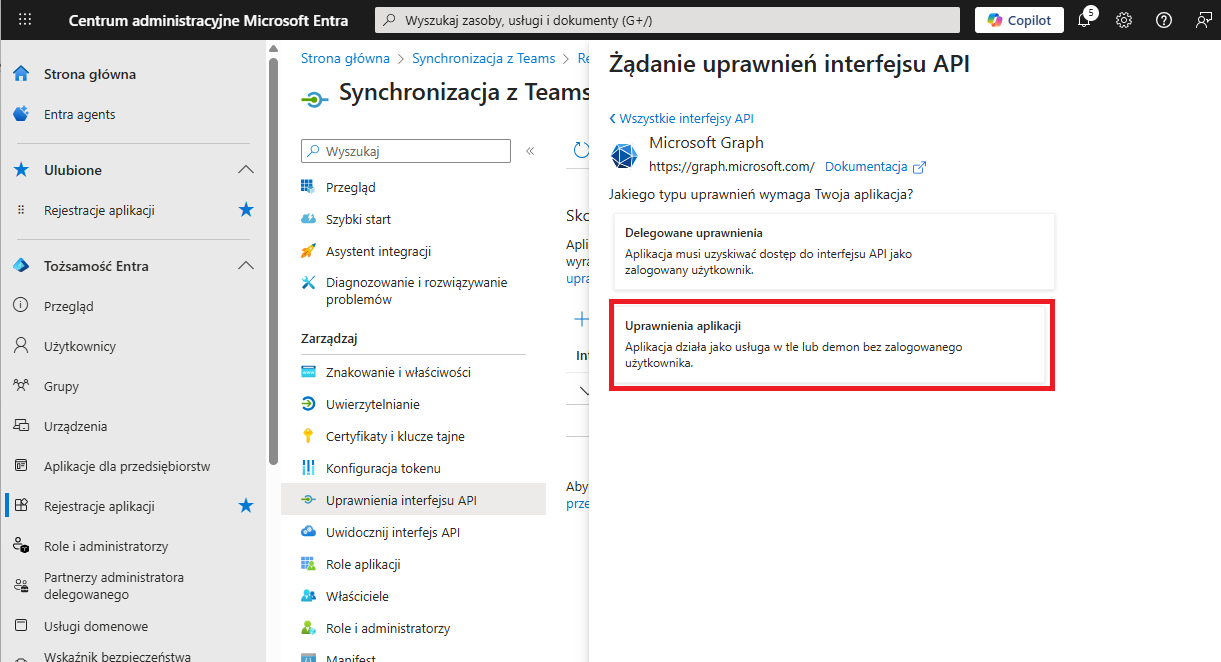1221x662 pixels.
Task: Collapse the resource menu with double chevron
Action: click(x=530, y=151)
